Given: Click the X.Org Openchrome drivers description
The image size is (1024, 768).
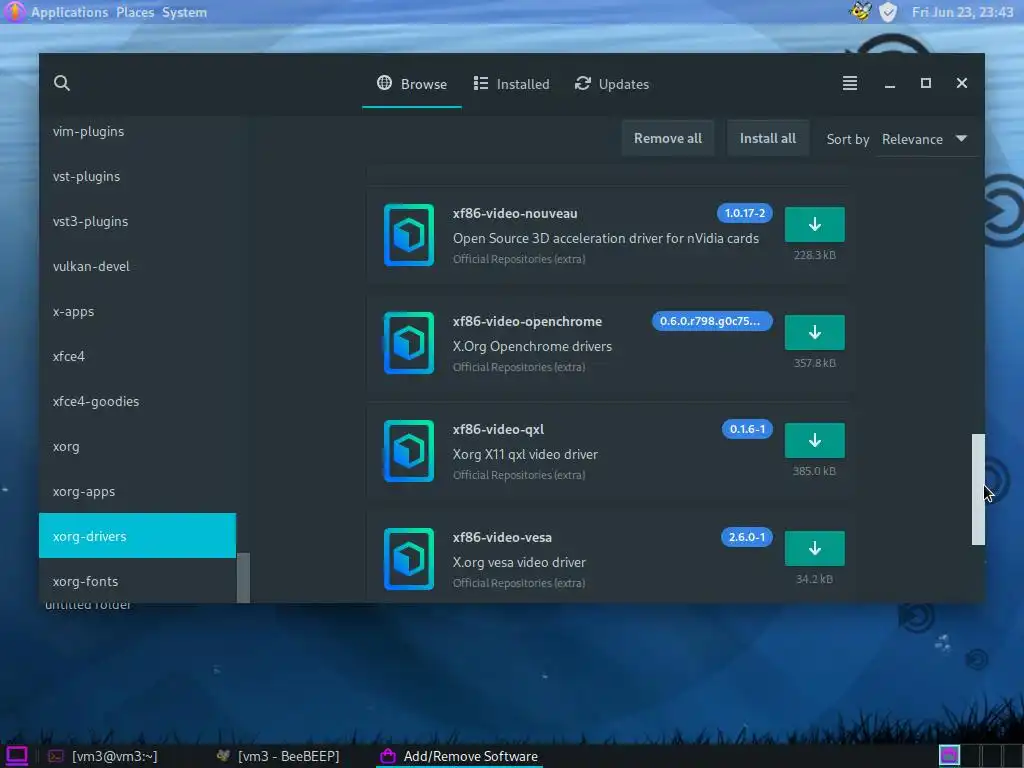Looking at the screenshot, I should [532, 346].
